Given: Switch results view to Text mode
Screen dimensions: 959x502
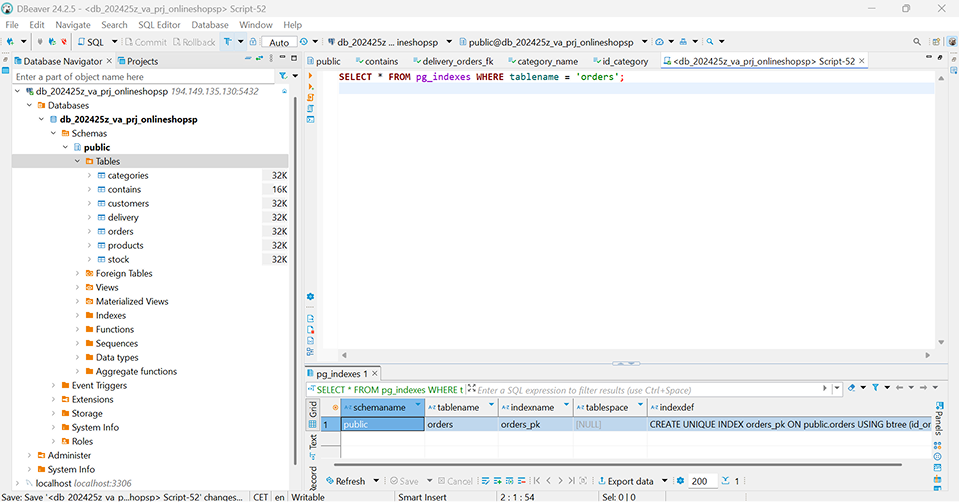Looking at the screenshot, I should click(312, 440).
